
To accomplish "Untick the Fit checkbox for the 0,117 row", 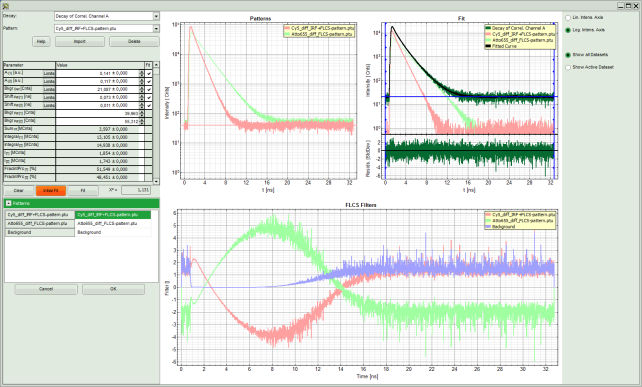I will [149, 81].
